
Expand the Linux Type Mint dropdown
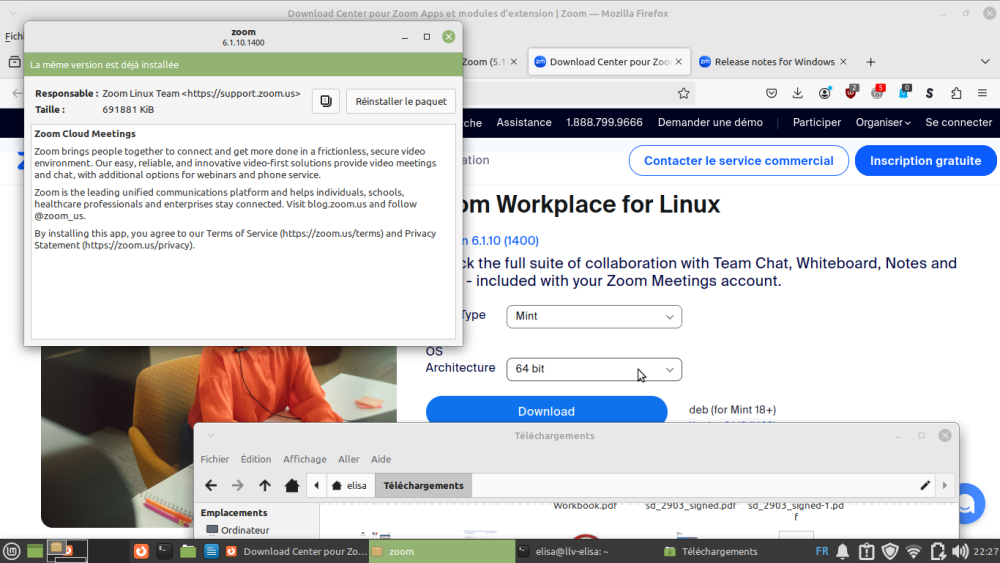[594, 316]
